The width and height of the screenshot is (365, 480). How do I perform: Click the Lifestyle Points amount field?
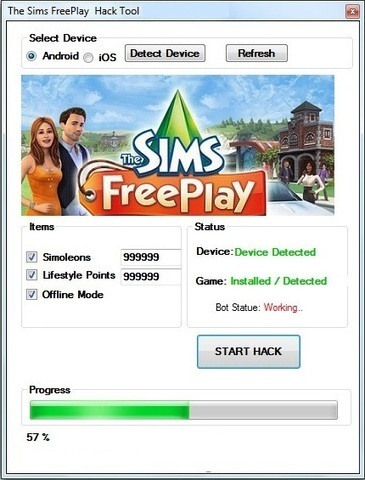point(151,277)
